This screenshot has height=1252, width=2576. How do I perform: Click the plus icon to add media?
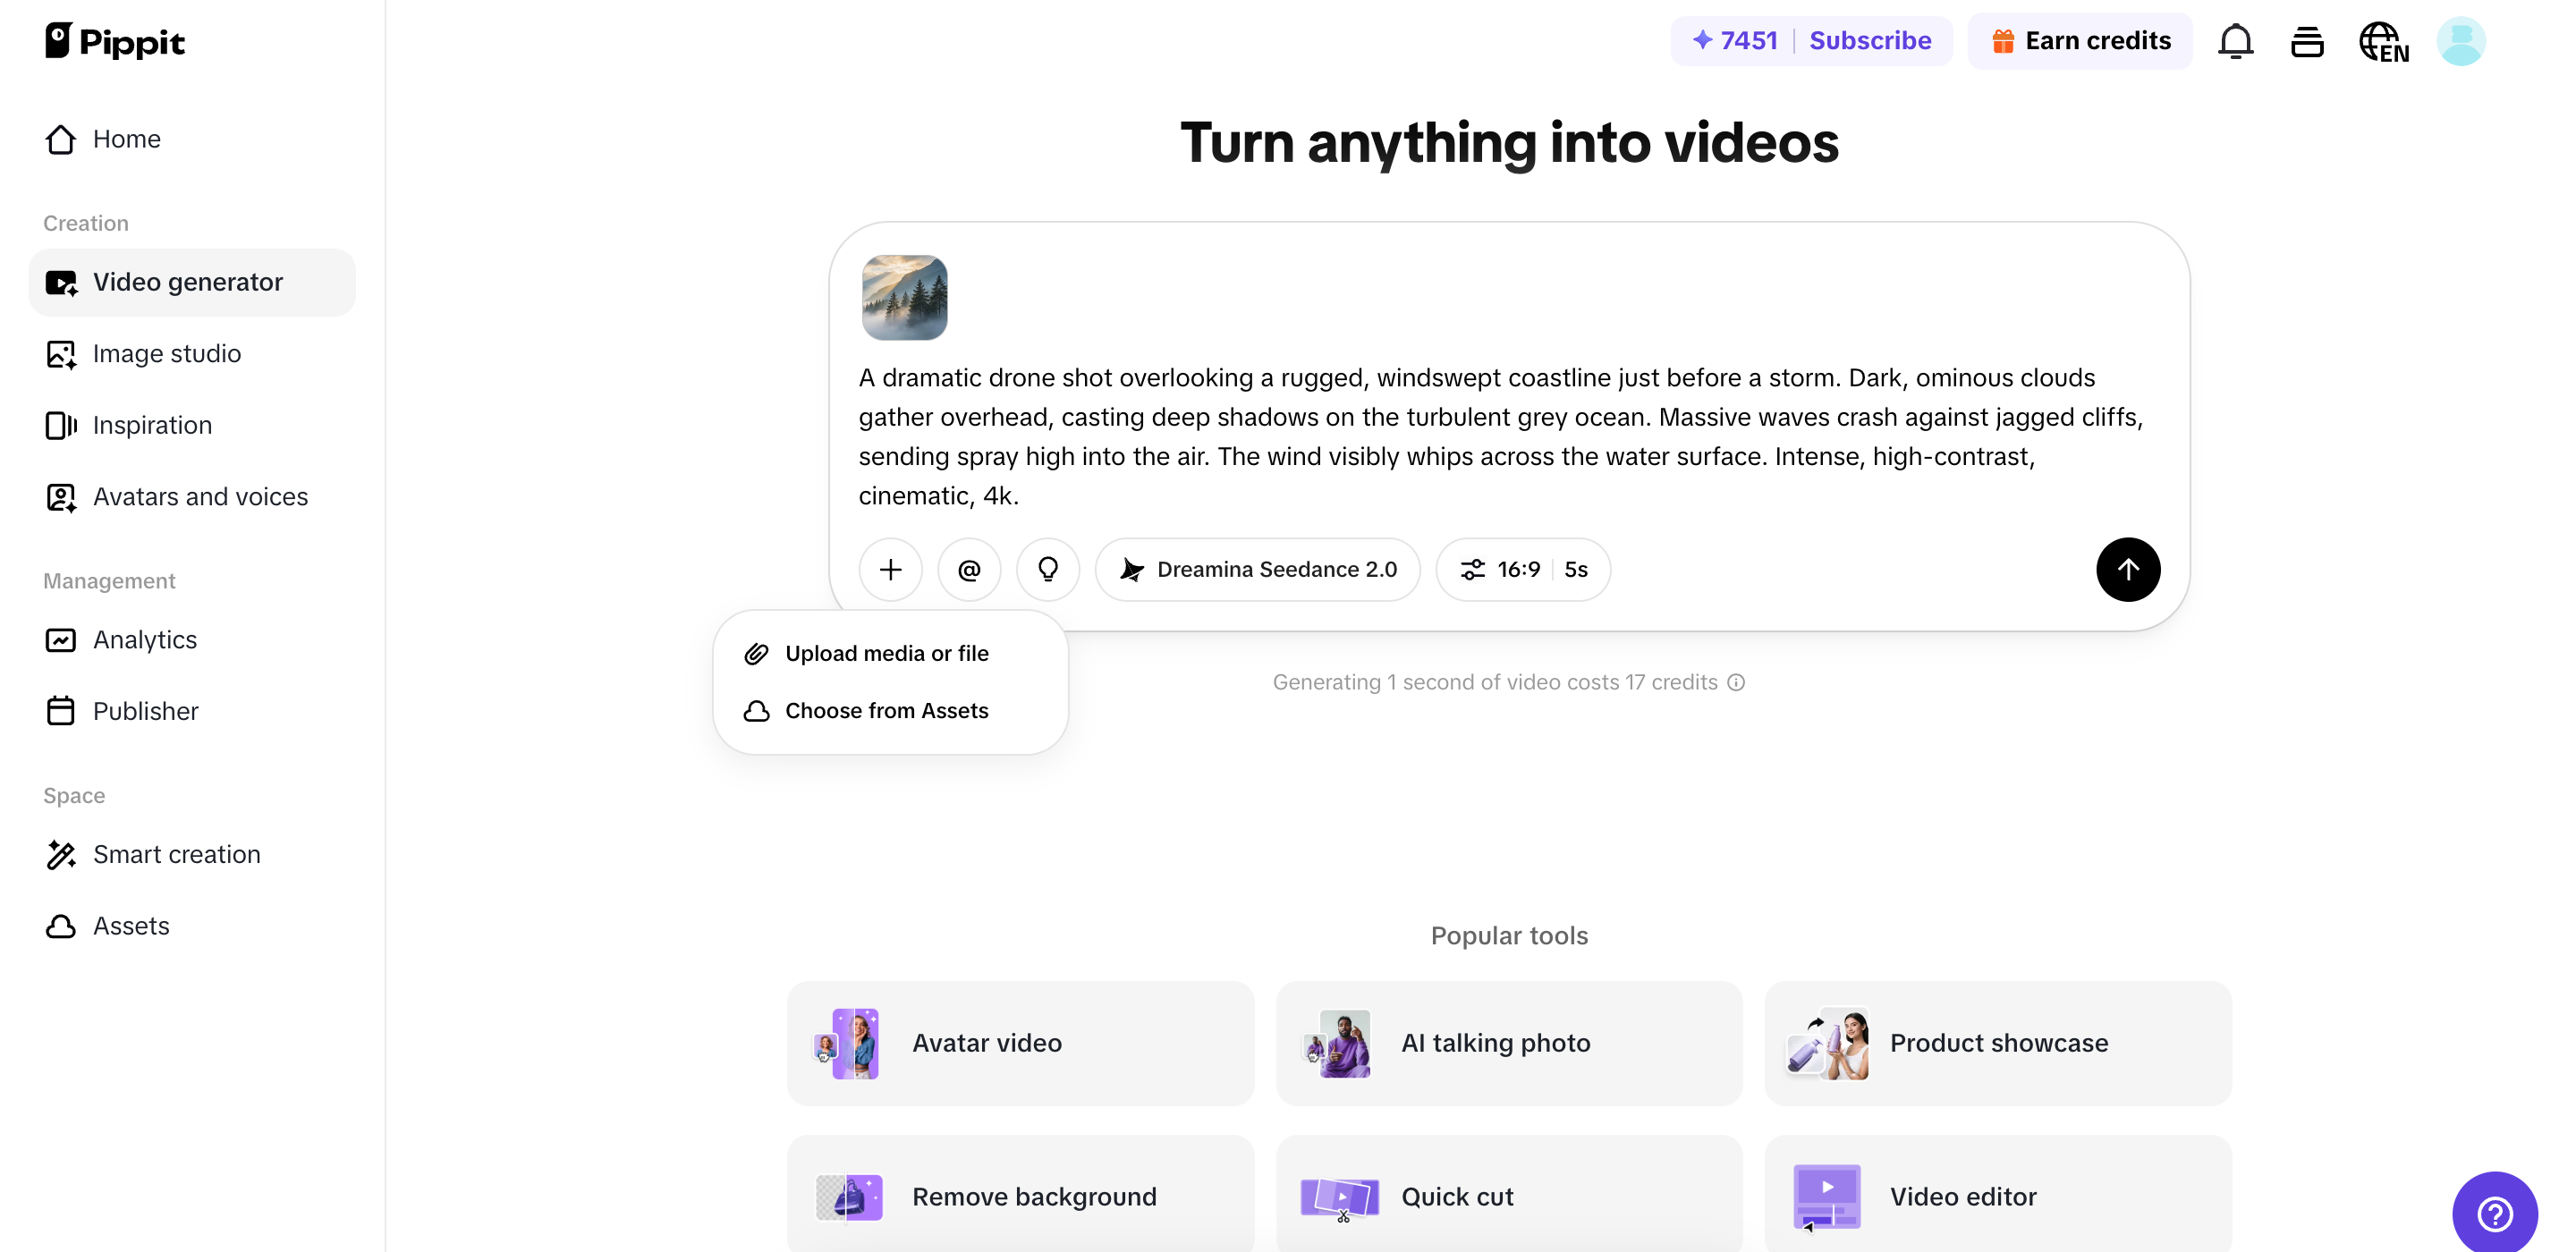(x=890, y=569)
